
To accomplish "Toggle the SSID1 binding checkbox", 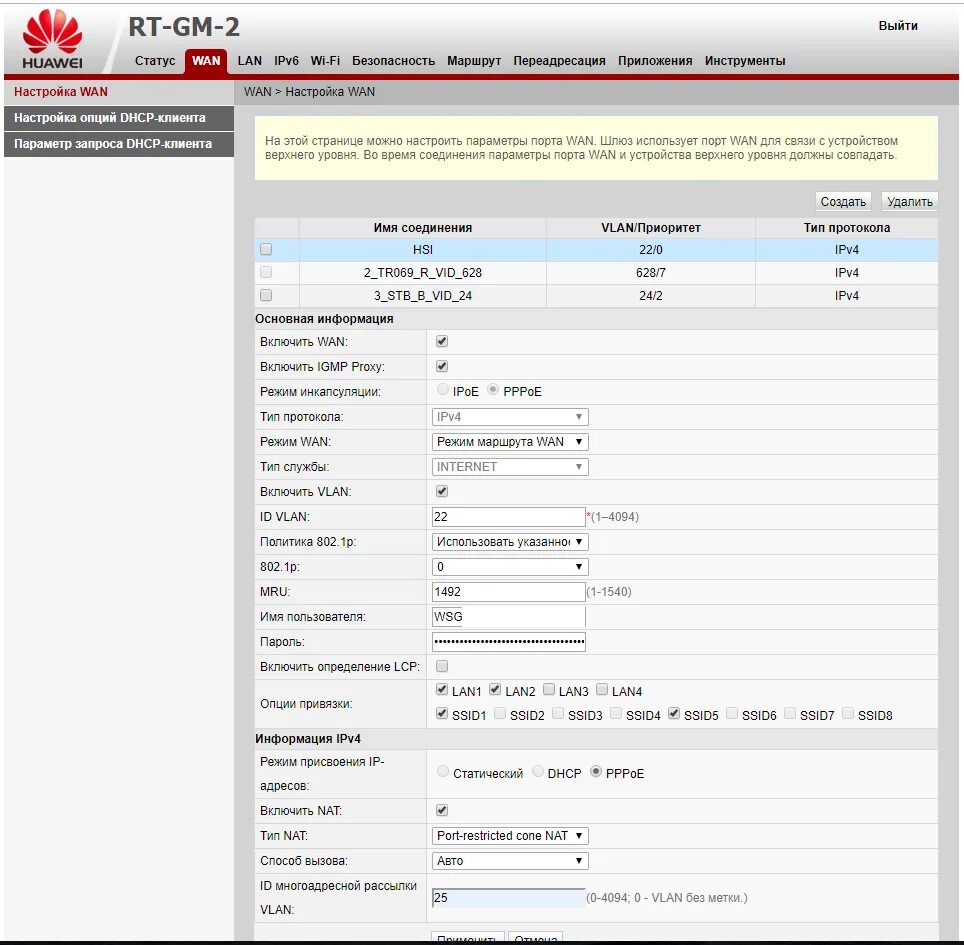I will tap(441, 713).
